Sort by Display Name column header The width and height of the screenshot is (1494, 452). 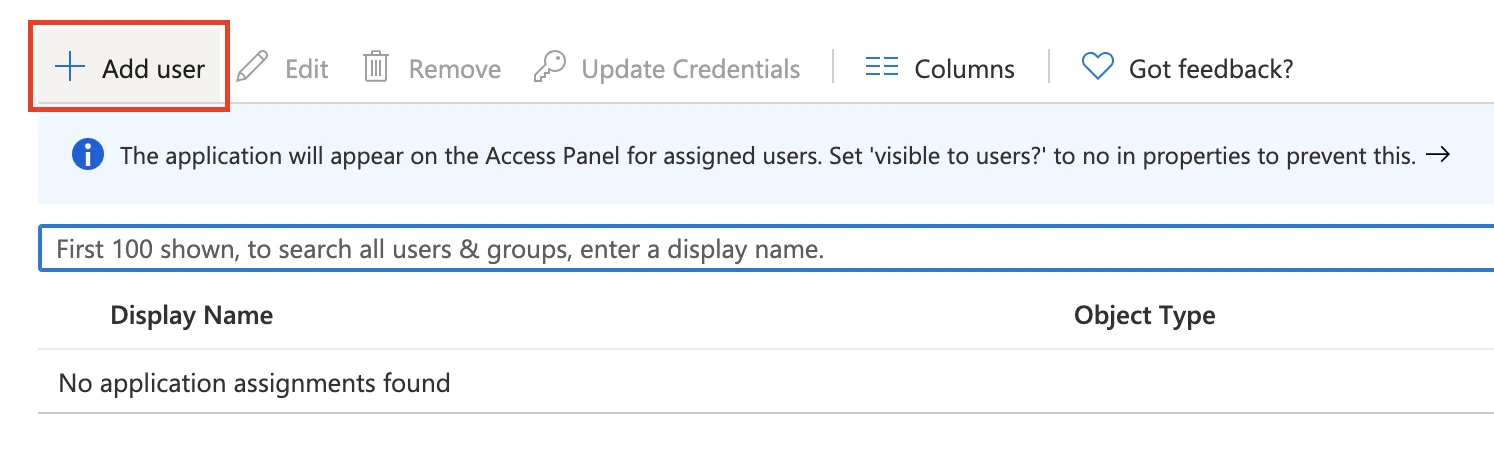191,316
